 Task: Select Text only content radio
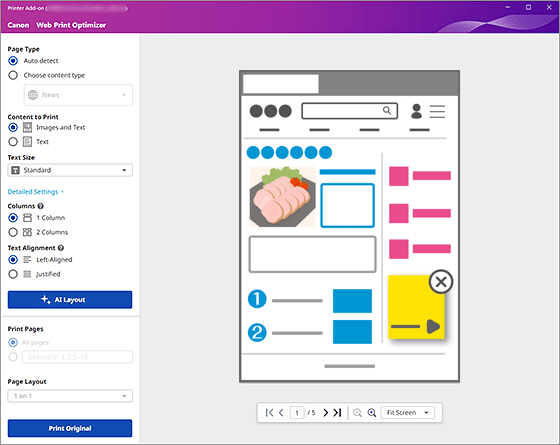coord(13,142)
